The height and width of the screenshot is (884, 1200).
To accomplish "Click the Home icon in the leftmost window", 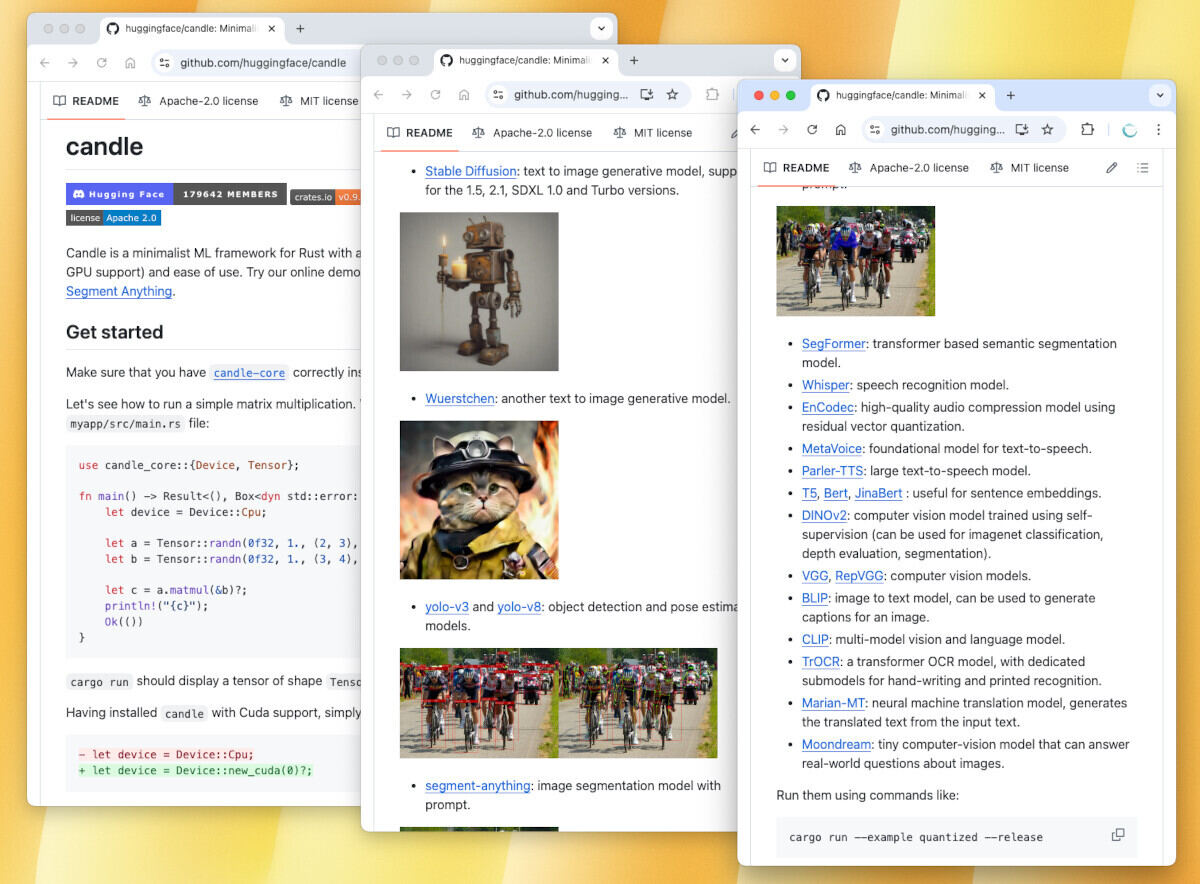I will click(x=130, y=63).
